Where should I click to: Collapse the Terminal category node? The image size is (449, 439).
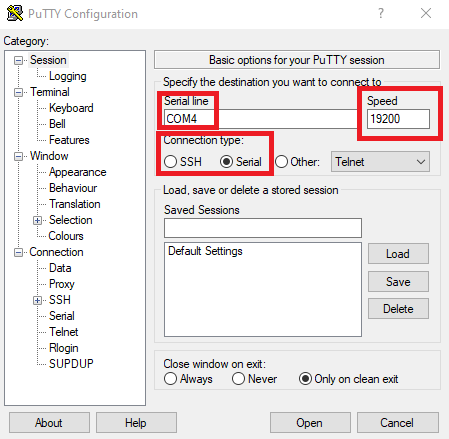point(18,92)
